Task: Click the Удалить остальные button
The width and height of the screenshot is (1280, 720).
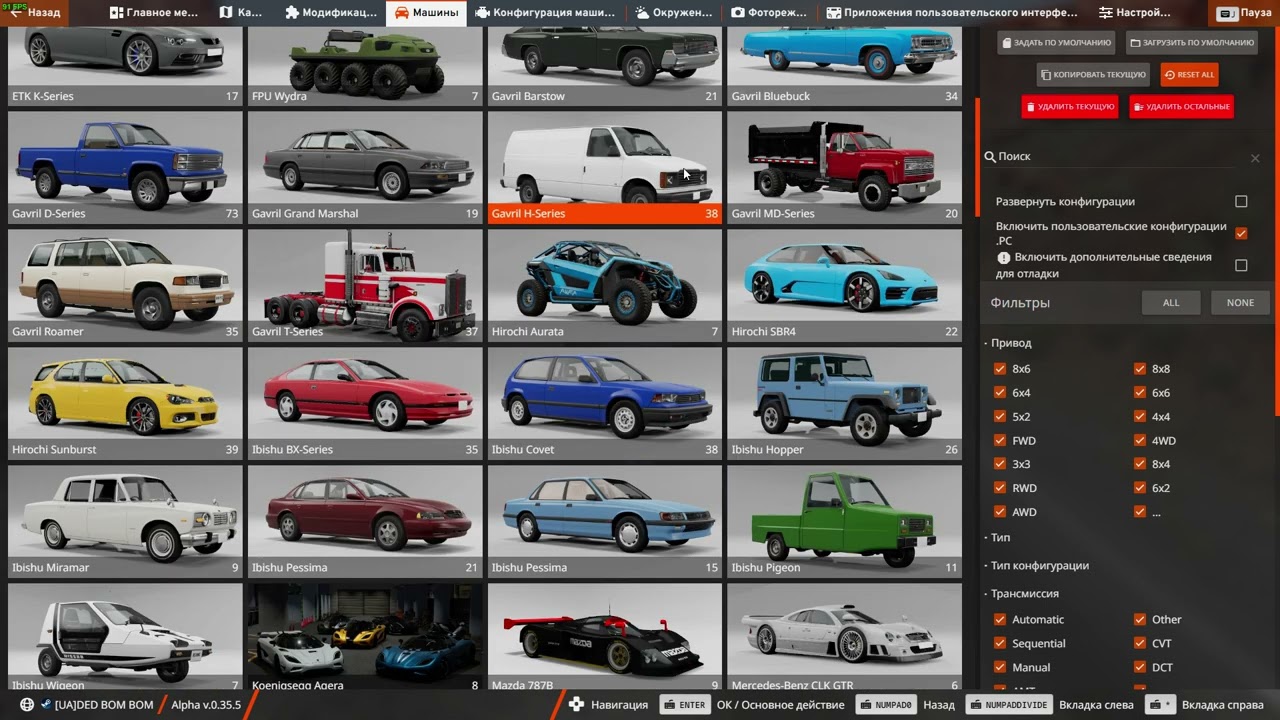Action: tap(1181, 107)
